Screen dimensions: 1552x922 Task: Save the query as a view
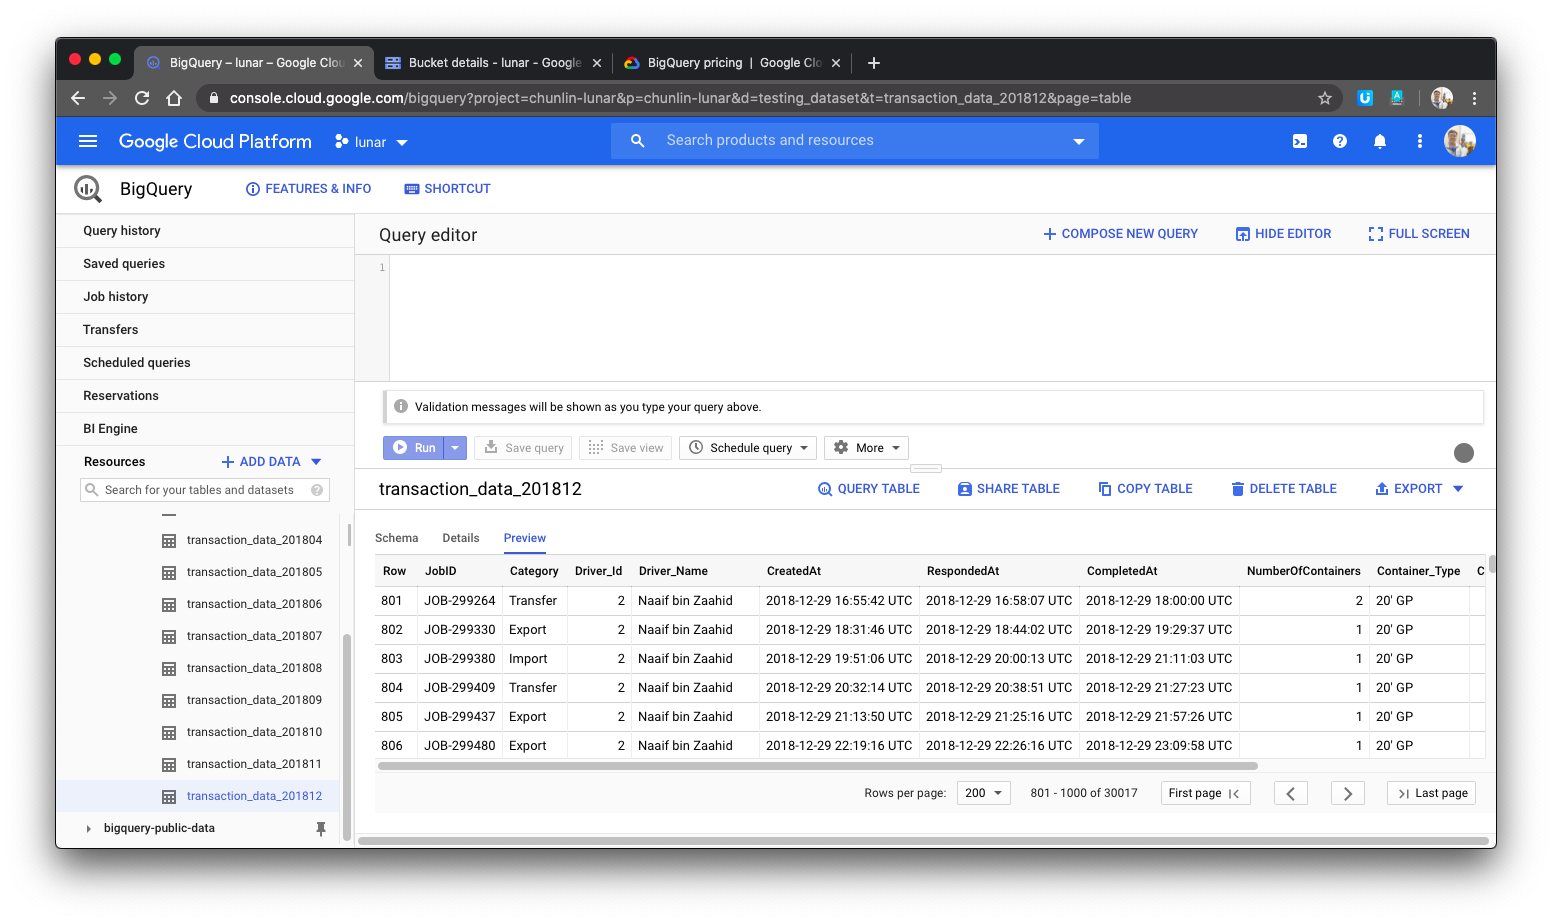[x=625, y=447]
